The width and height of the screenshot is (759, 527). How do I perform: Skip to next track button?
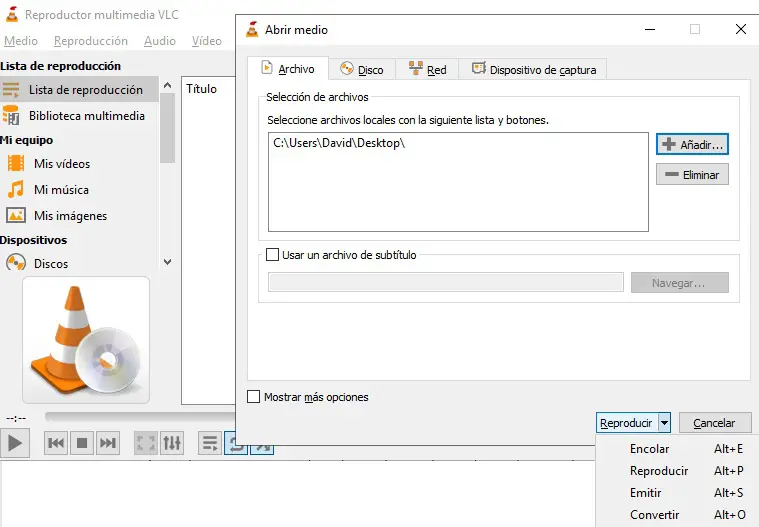point(107,443)
